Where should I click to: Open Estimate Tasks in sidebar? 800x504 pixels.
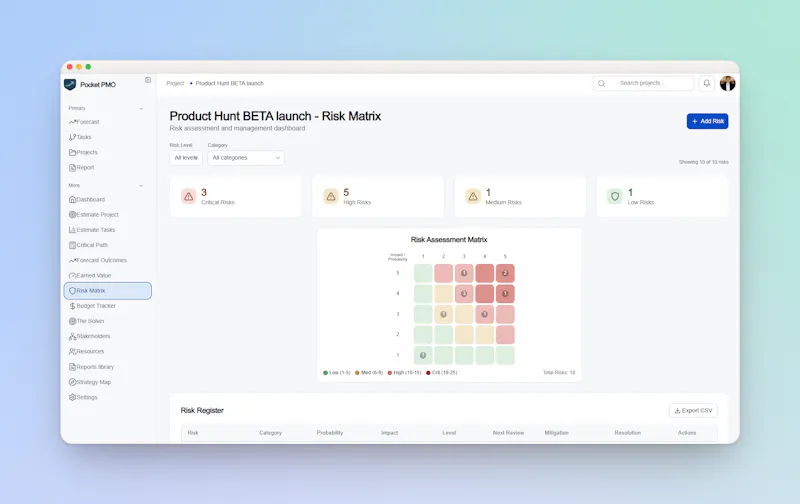click(x=92, y=230)
